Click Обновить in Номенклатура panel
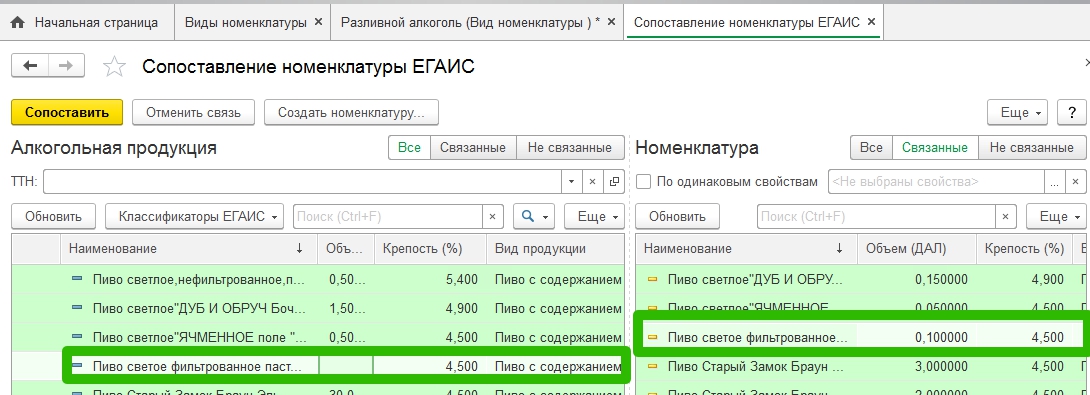1090x395 pixels. (677, 216)
